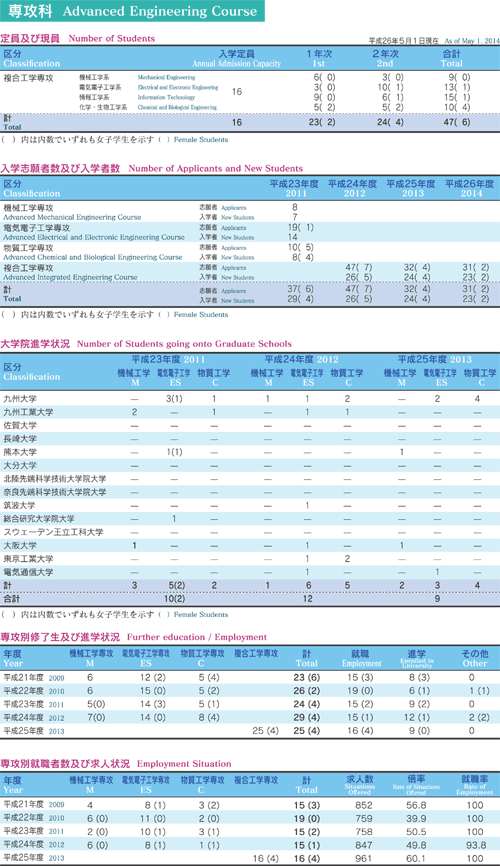
Task: Click the Advanced Mechanical Engineering Course row
Action: pyautogui.click(x=250, y=212)
